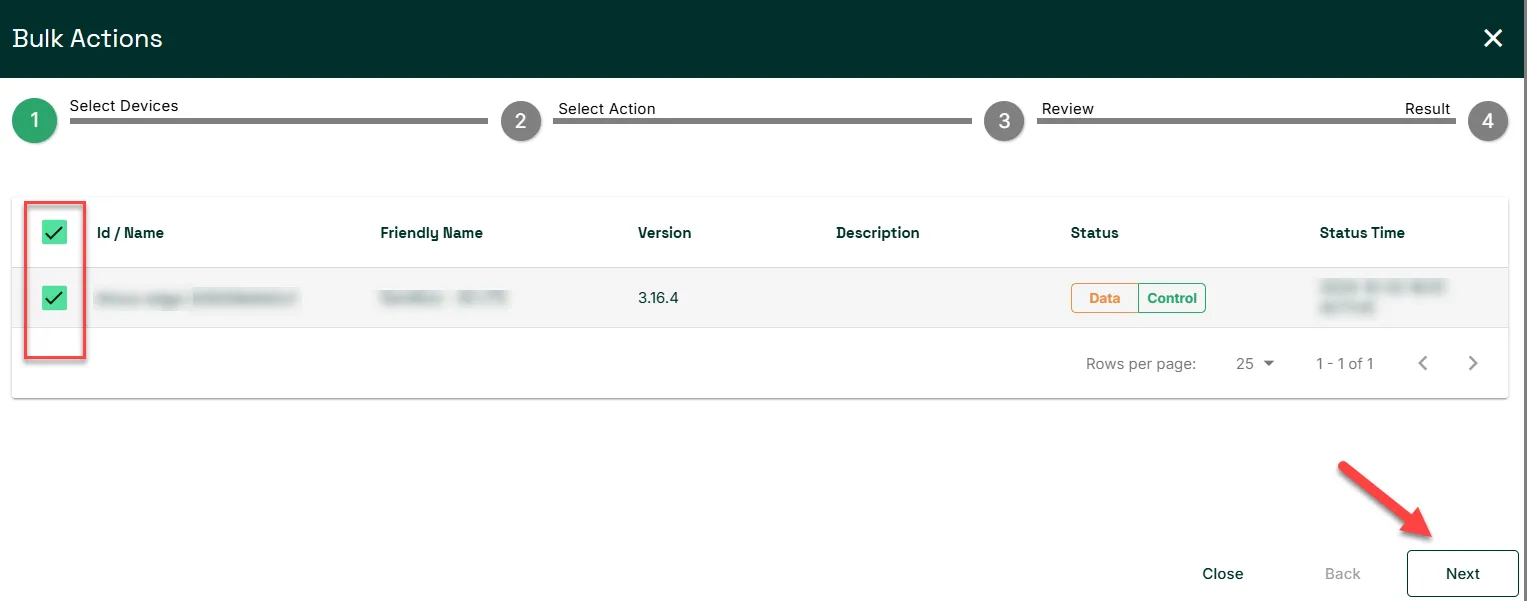The height and width of the screenshot is (601, 1527).
Task: Click the Back button
Action: [1343, 574]
